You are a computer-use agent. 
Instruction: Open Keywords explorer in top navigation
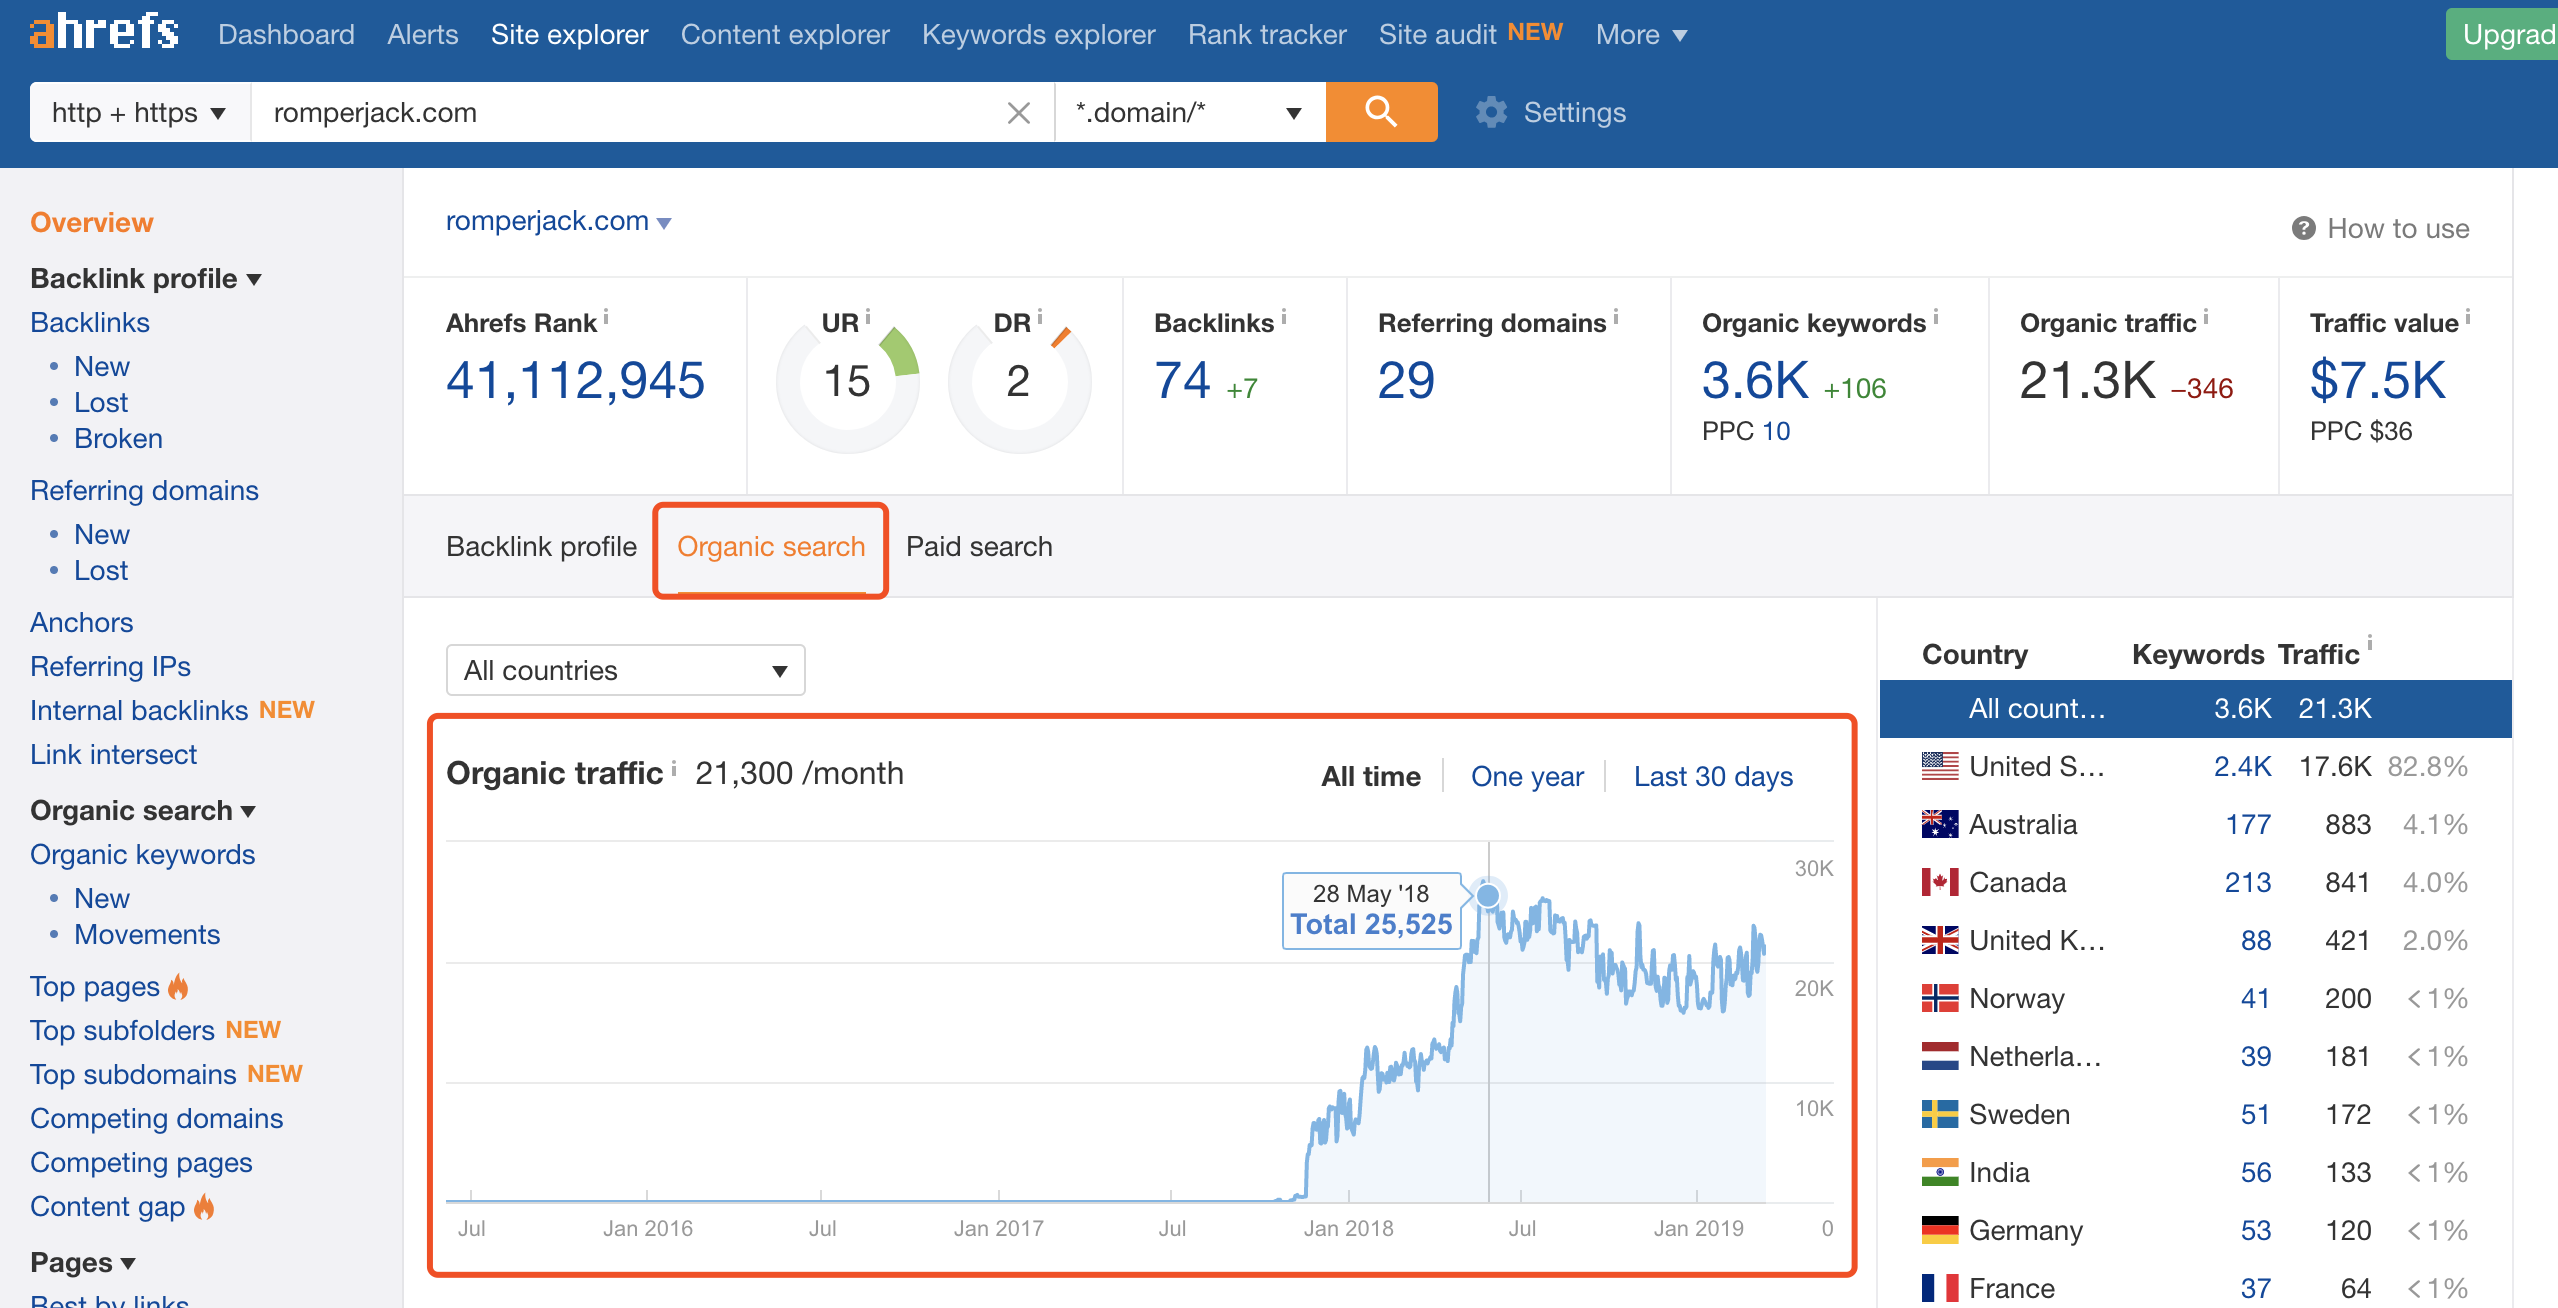1038,34
